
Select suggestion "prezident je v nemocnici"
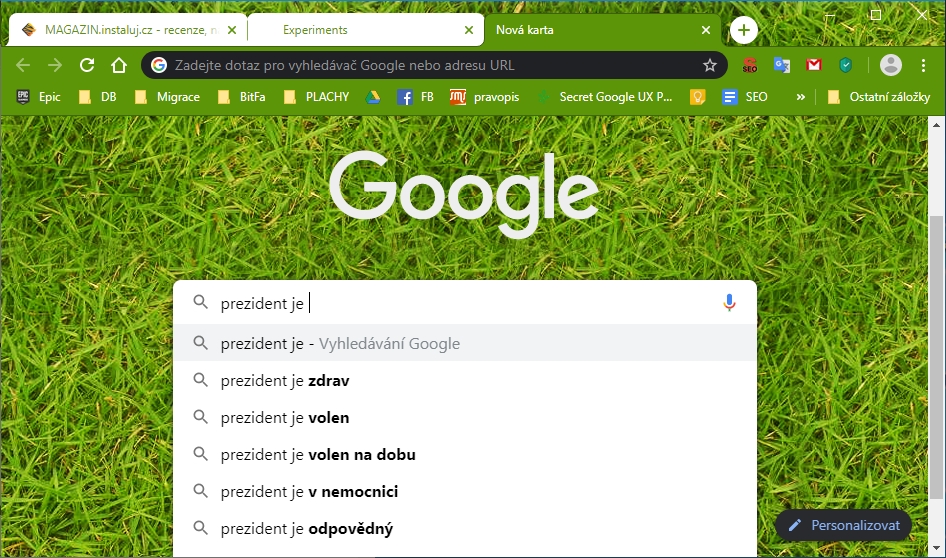tap(309, 492)
